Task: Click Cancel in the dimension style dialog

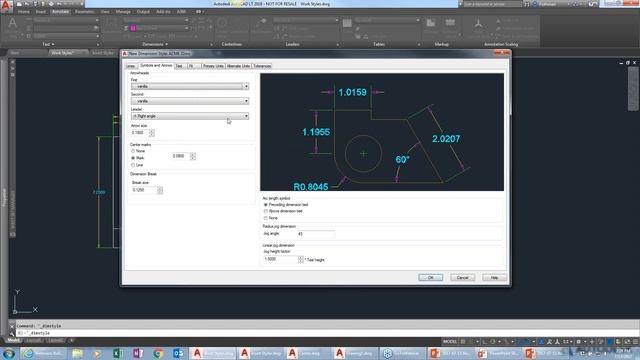Action: (x=462, y=278)
